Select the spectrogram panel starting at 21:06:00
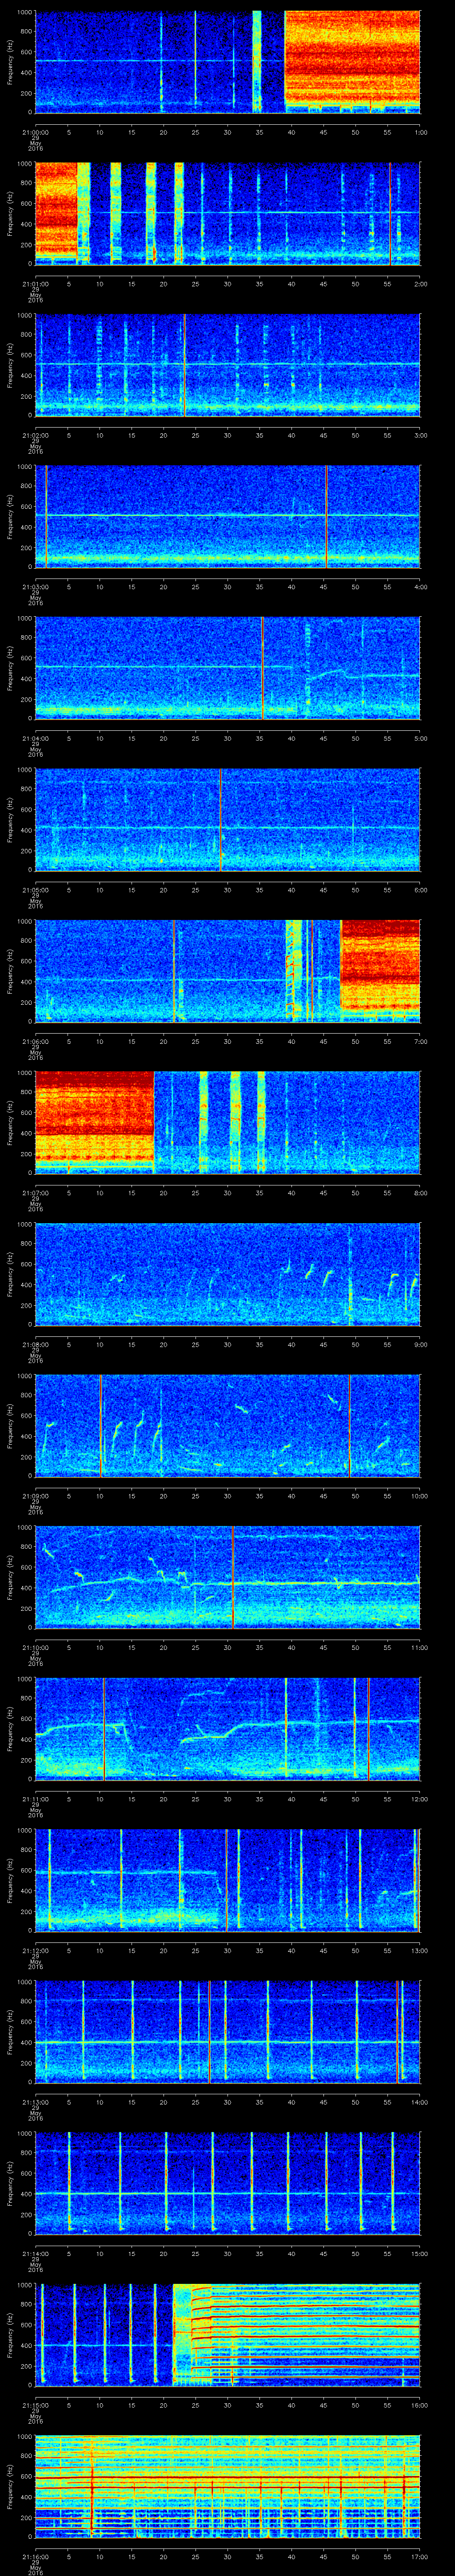 (x=228, y=971)
